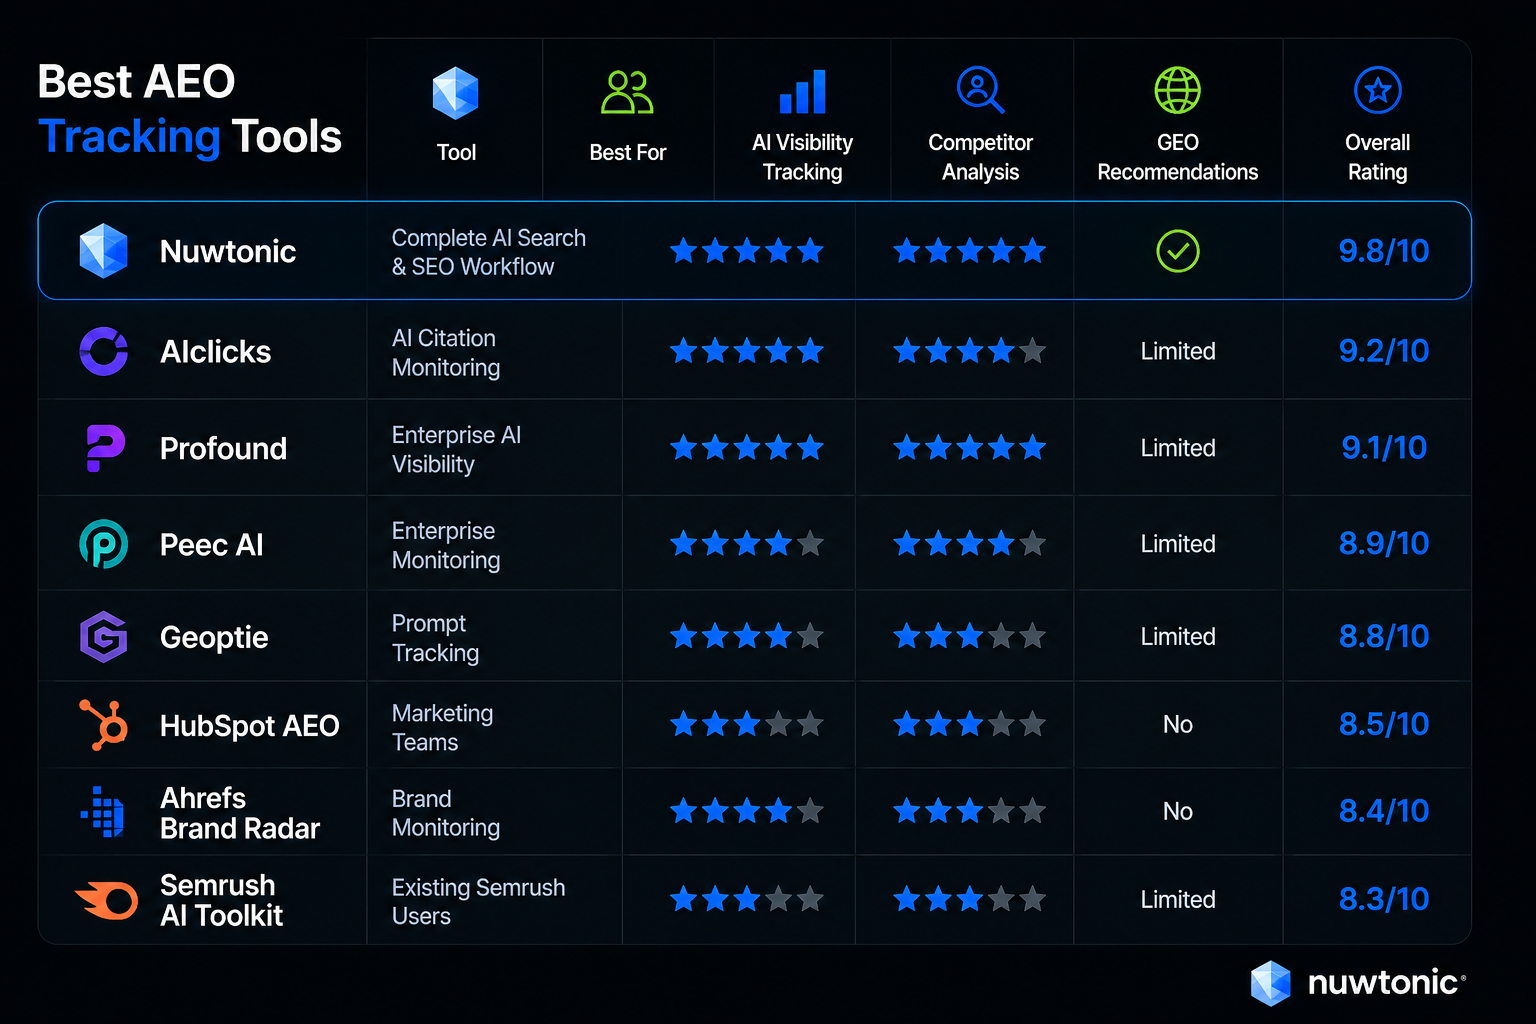The height and width of the screenshot is (1024, 1536).
Task: Click the 8.5/10 overall rating
Action: click(1384, 724)
